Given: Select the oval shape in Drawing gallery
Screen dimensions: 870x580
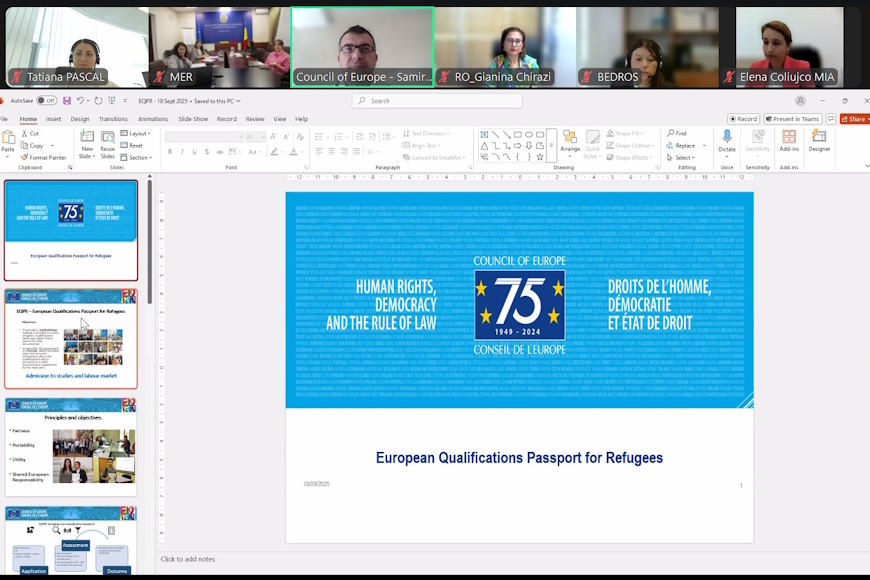Looking at the screenshot, I should [x=529, y=134].
